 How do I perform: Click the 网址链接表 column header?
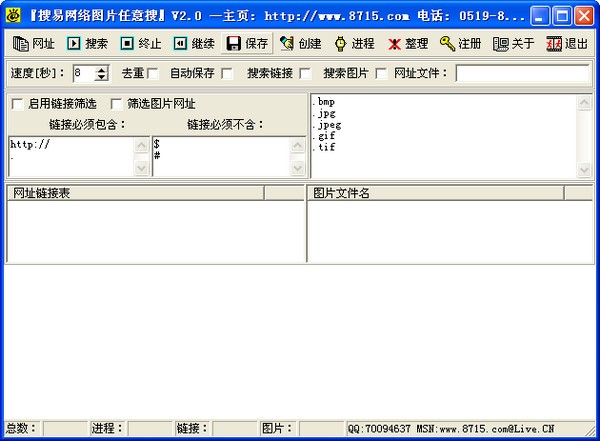pos(136,193)
